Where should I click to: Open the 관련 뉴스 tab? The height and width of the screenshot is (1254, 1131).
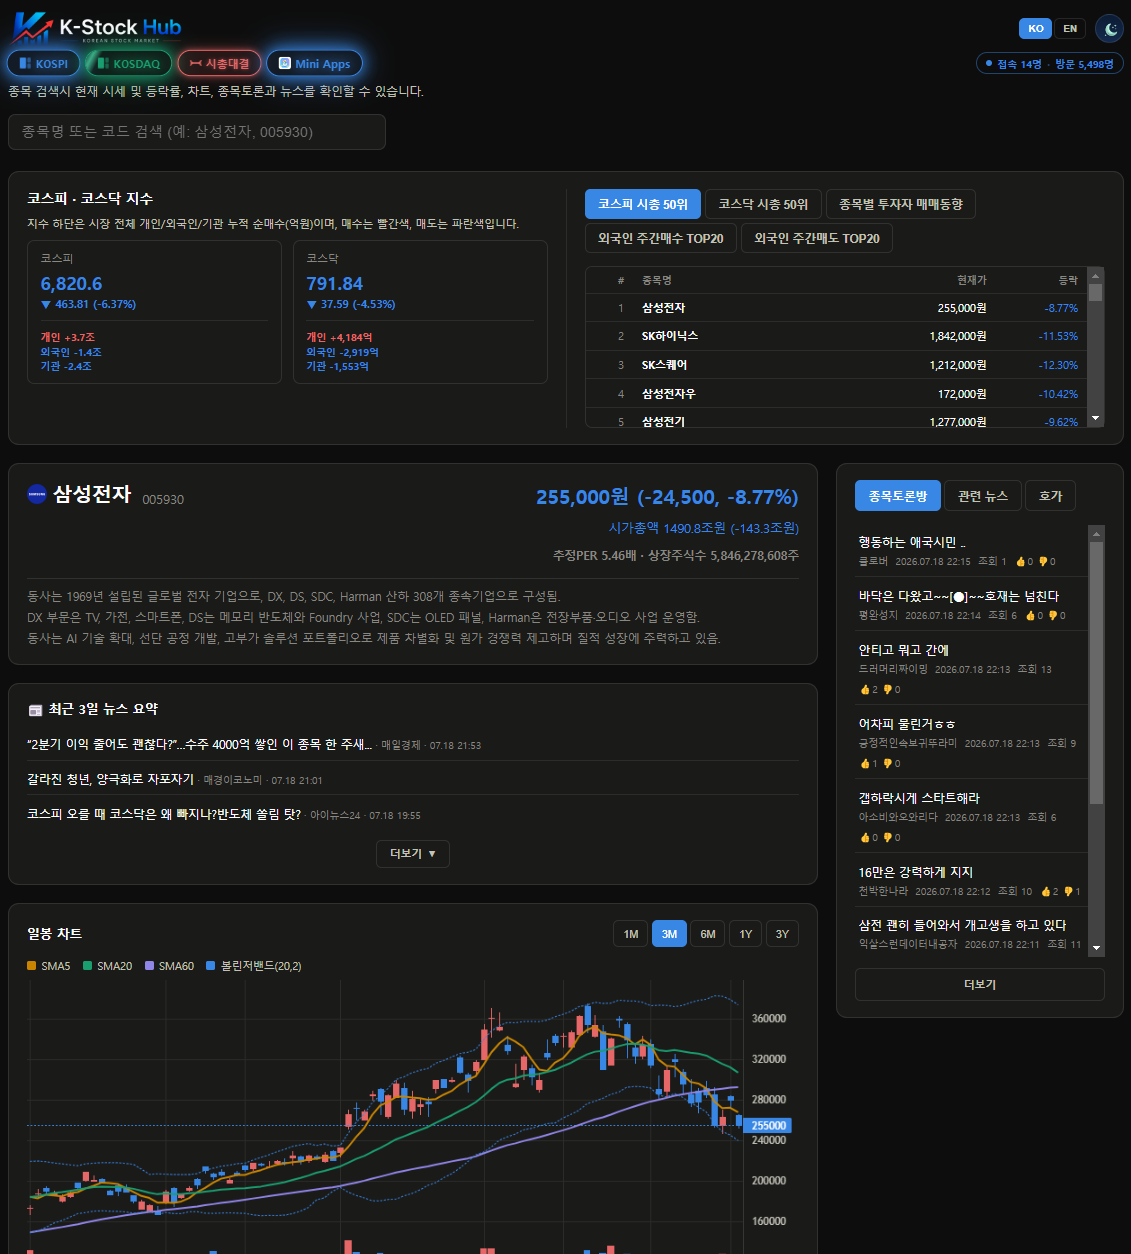pyautogui.click(x=983, y=496)
